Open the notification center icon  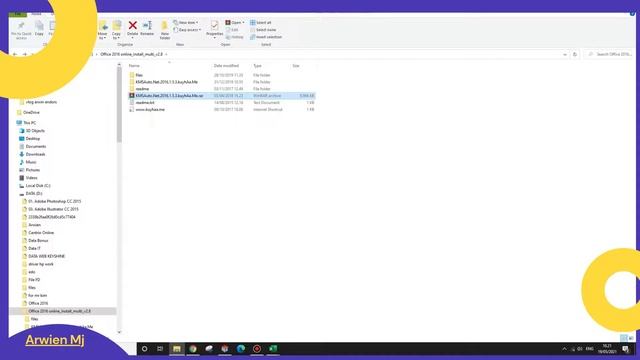tap(626, 349)
